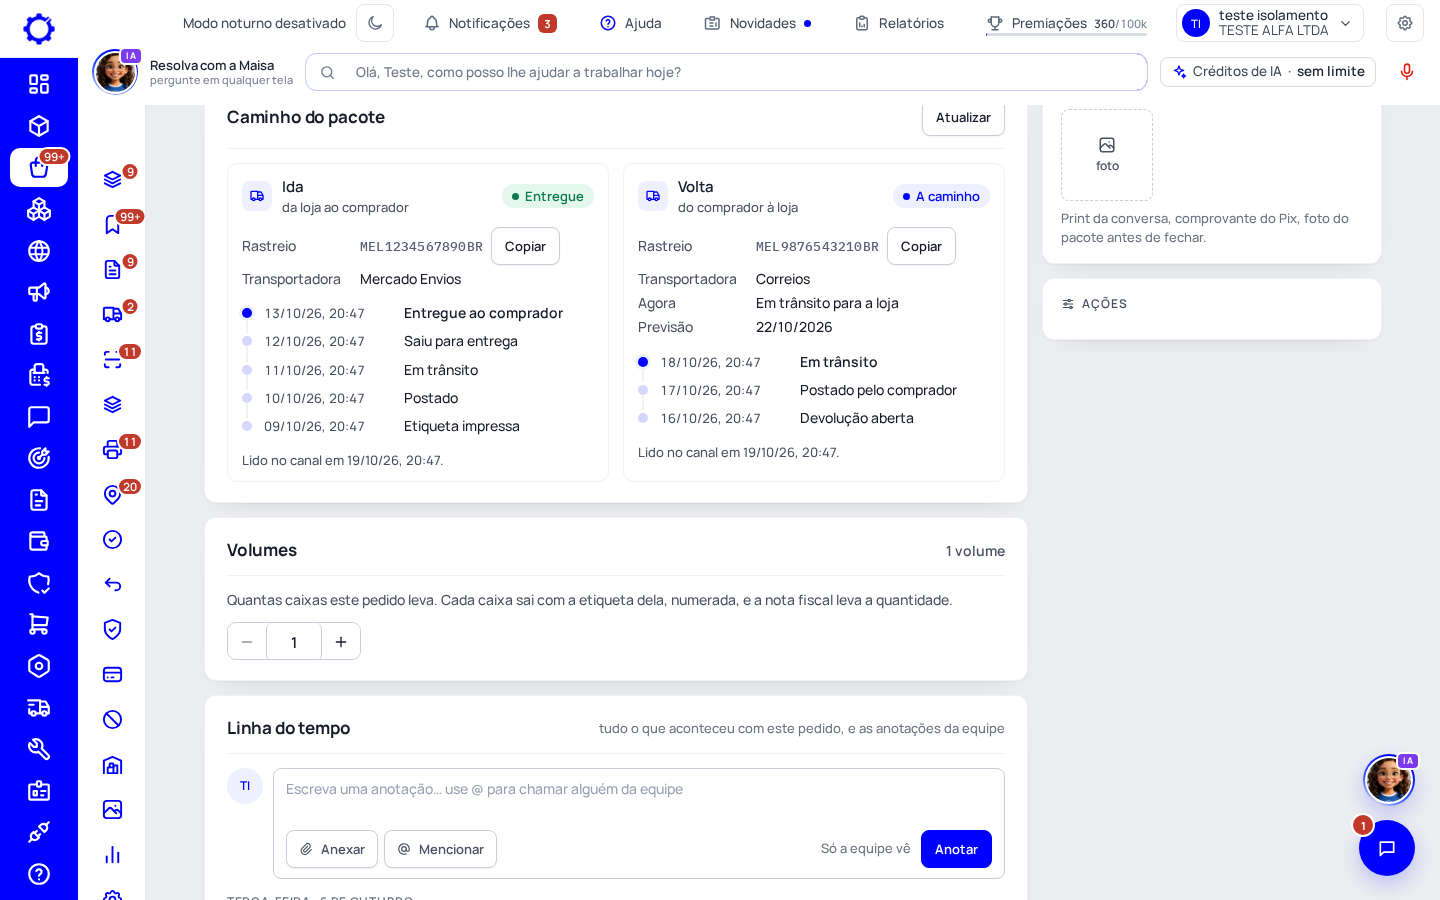The width and height of the screenshot is (1440, 900).
Task: Open the return arrow icon in the secondary sidebar
Action: [113, 585]
